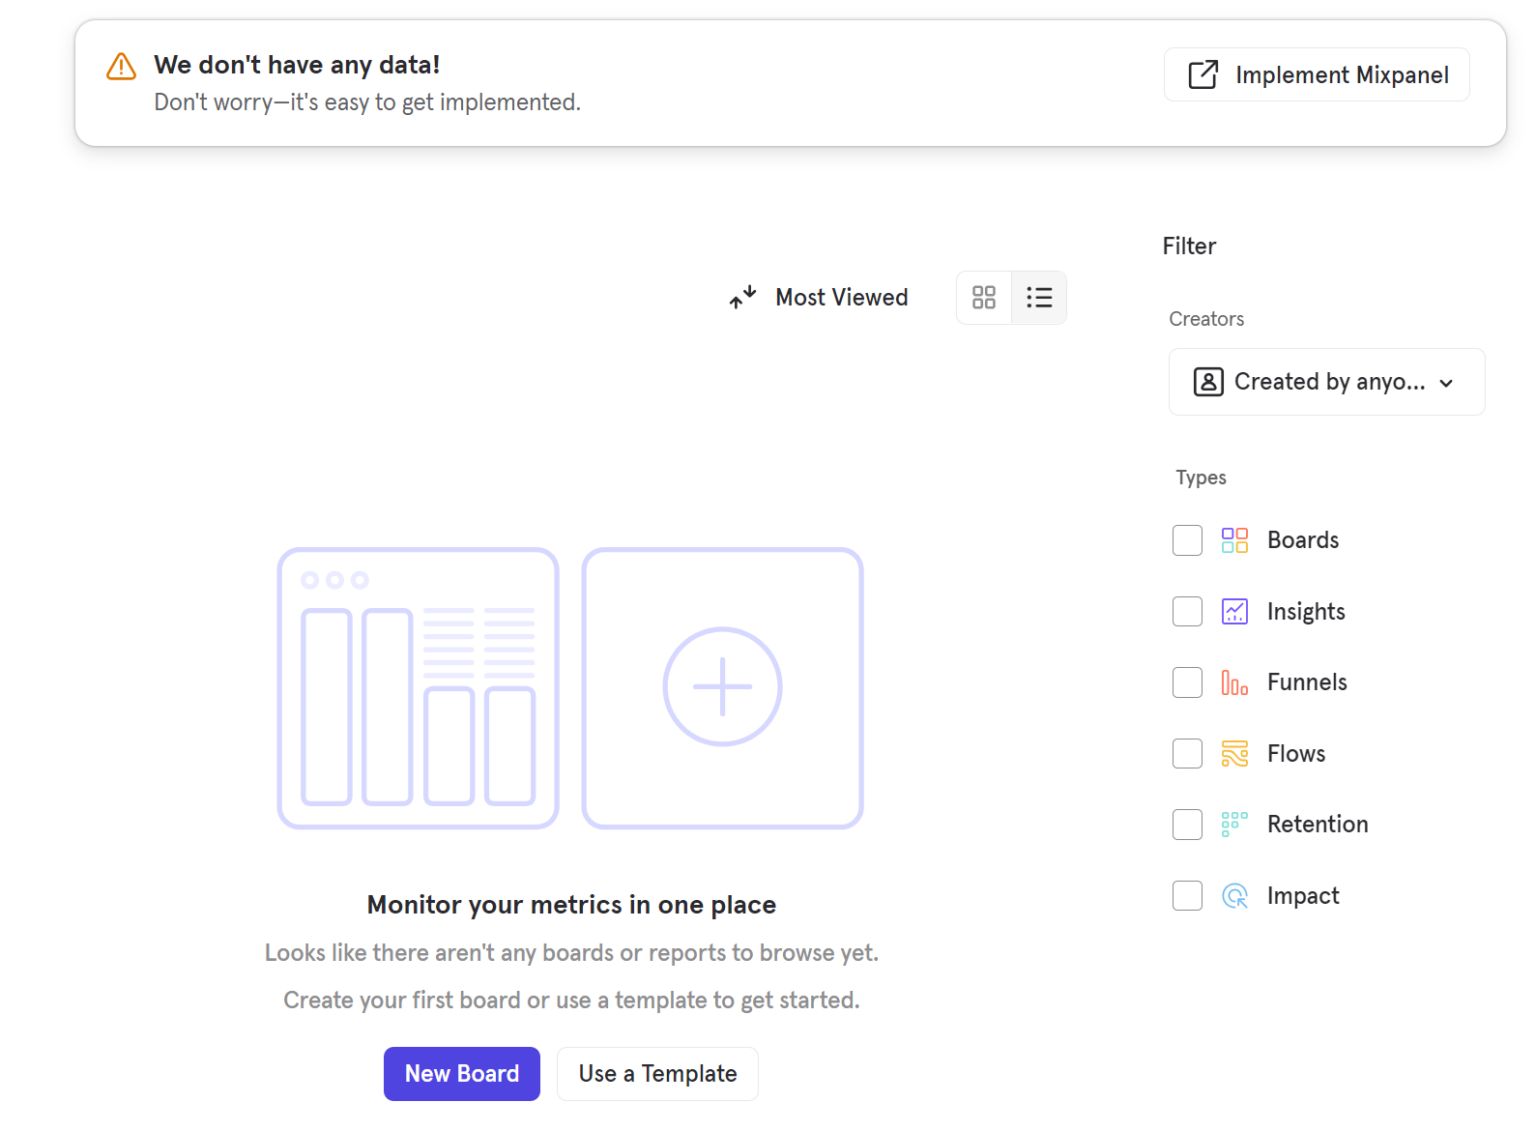Click the warning triangle icon

120,66
